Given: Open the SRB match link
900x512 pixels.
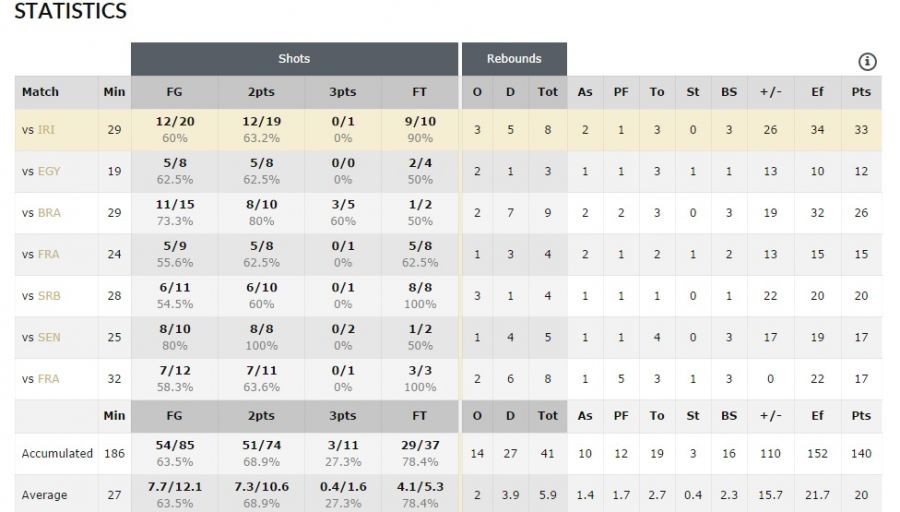Looking at the screenshot, I should click(49, 296).
